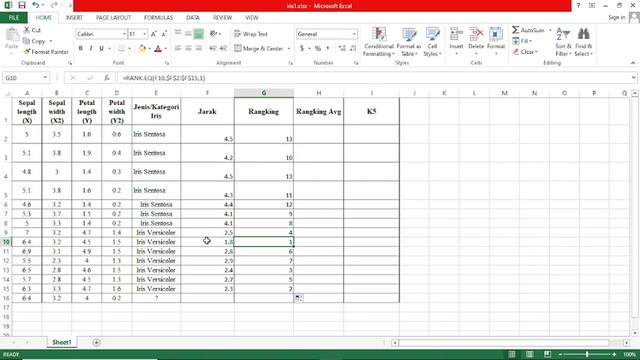
Task: Increase the cell indent
Action: (x=223, y=49)
